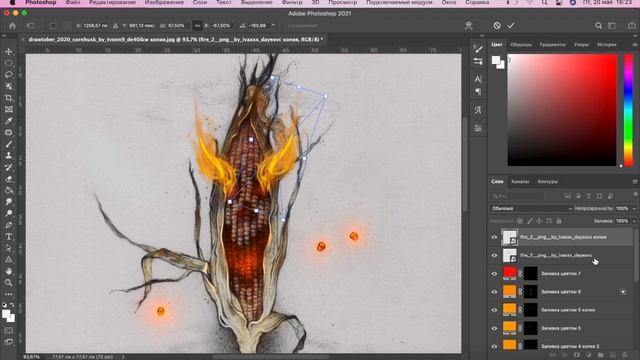The image size is (640, 360).
Task: Open the Brushes panel icon in side strip
Action: tap(478, 49)
